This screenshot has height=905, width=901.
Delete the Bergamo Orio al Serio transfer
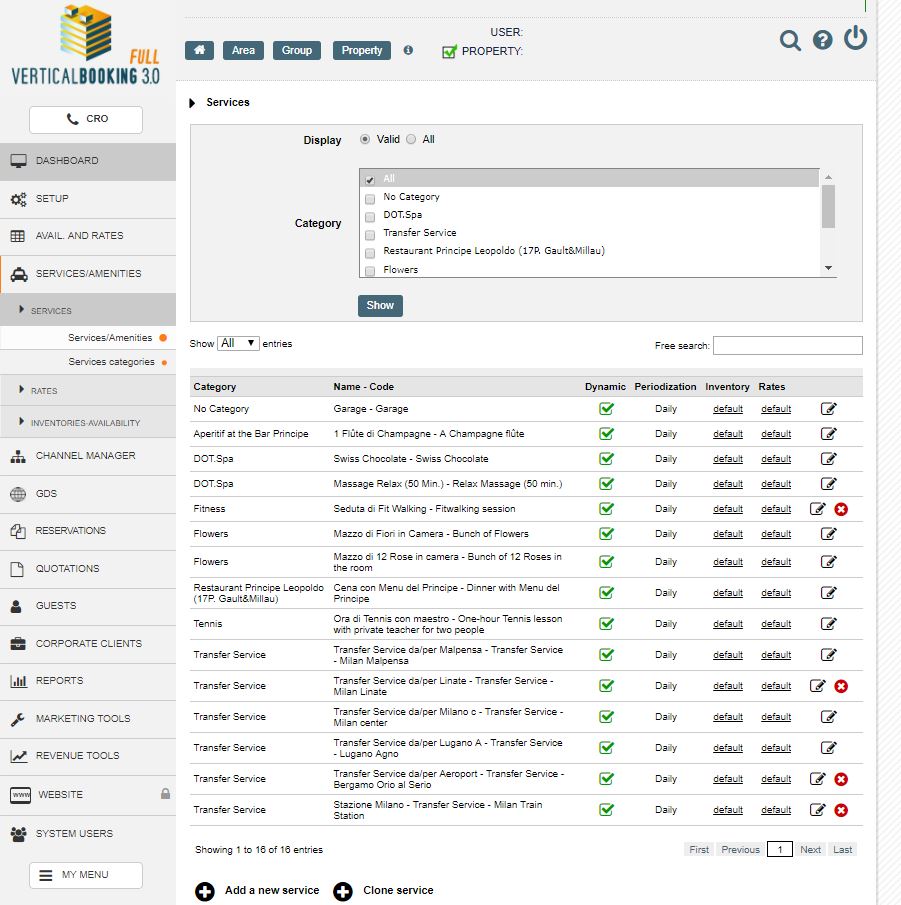[841, 779]
